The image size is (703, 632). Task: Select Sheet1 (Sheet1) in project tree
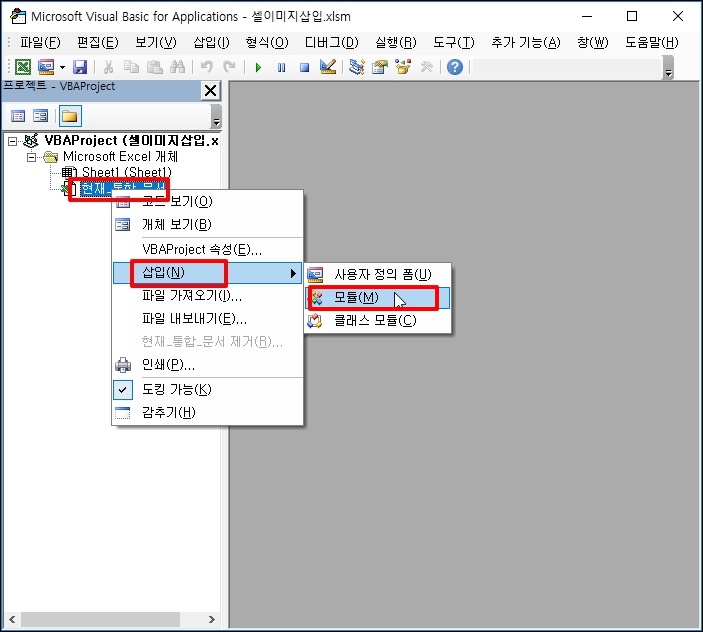click(126, 173)
